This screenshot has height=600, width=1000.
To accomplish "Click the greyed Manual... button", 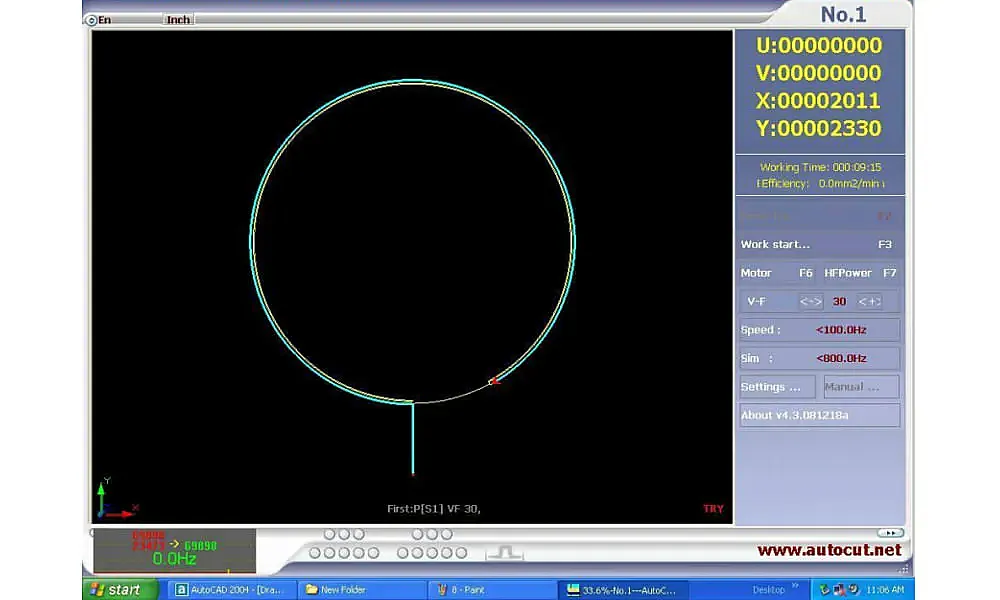I will 861,387.
